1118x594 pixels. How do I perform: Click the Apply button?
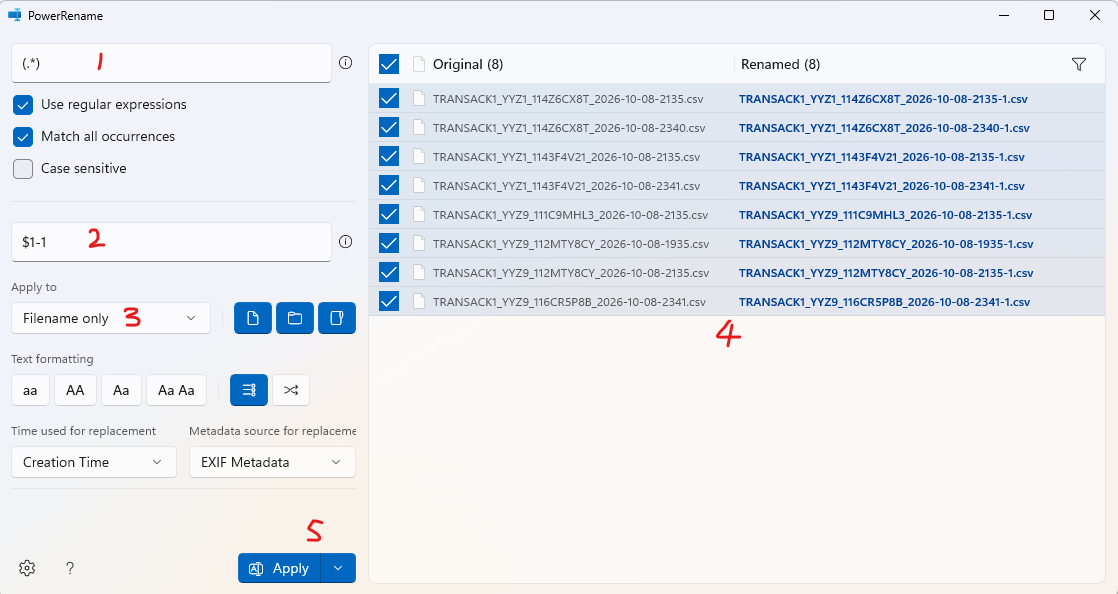click(x=280, y=568)
